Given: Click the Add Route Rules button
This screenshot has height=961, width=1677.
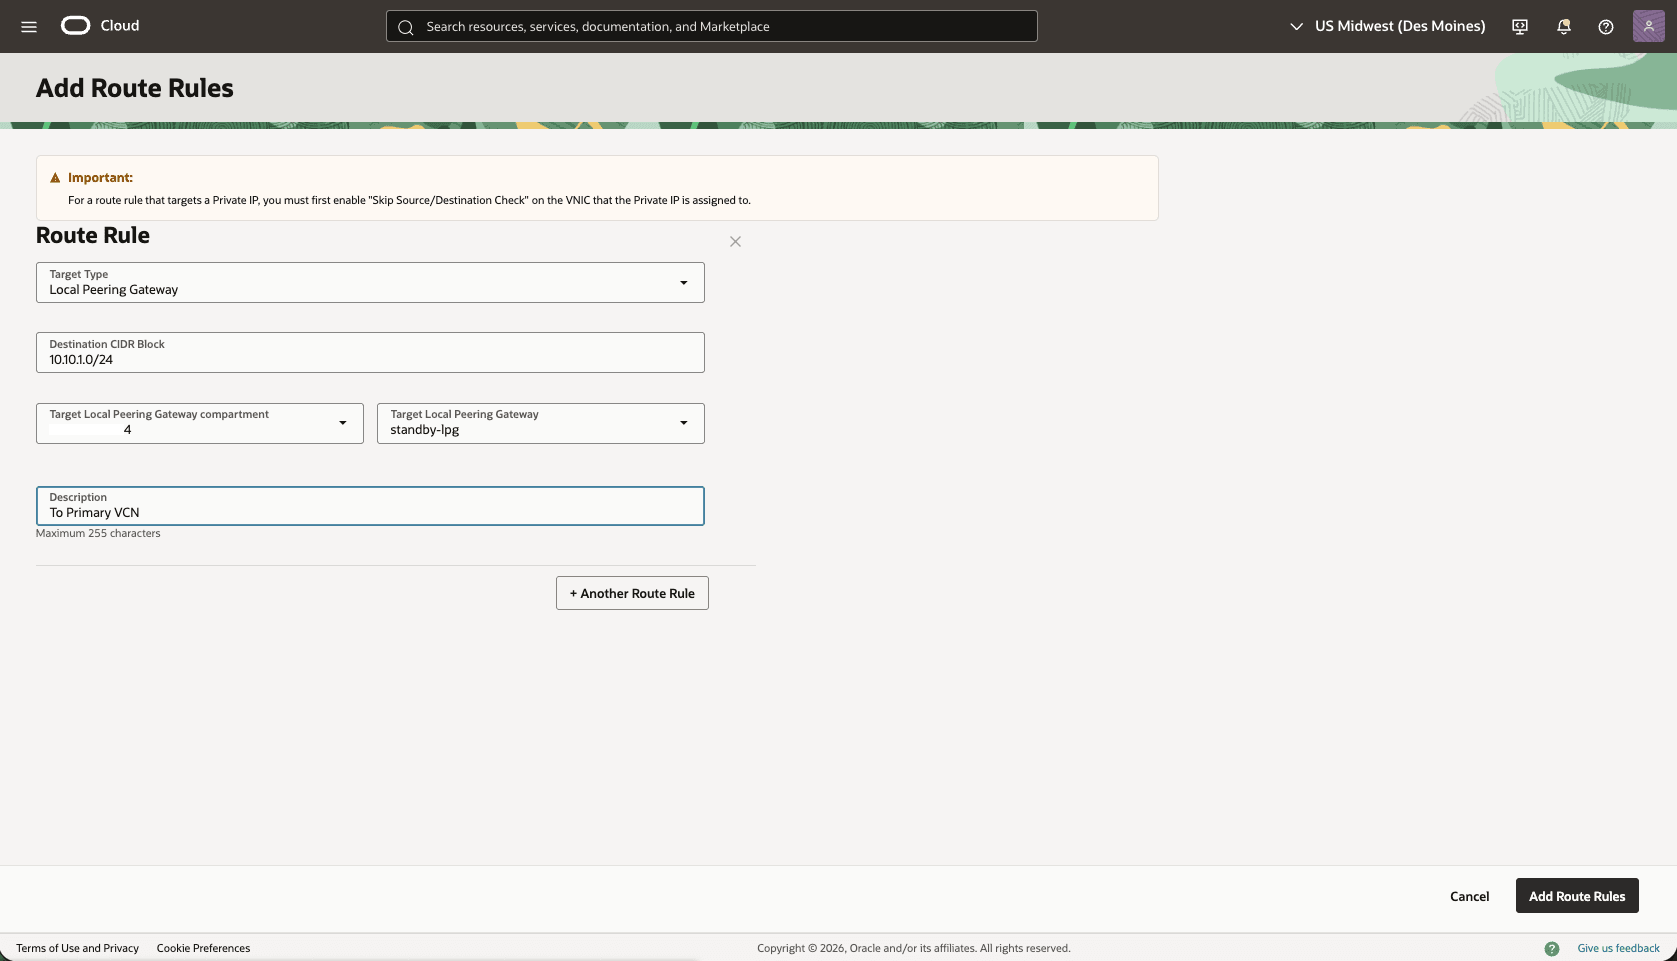Looking at the screenshot, I should click(x=1576, y=896).
